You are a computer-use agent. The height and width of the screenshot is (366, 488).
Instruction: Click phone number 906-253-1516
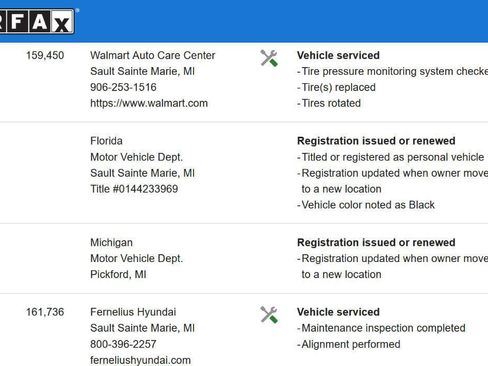click(123, 87)
